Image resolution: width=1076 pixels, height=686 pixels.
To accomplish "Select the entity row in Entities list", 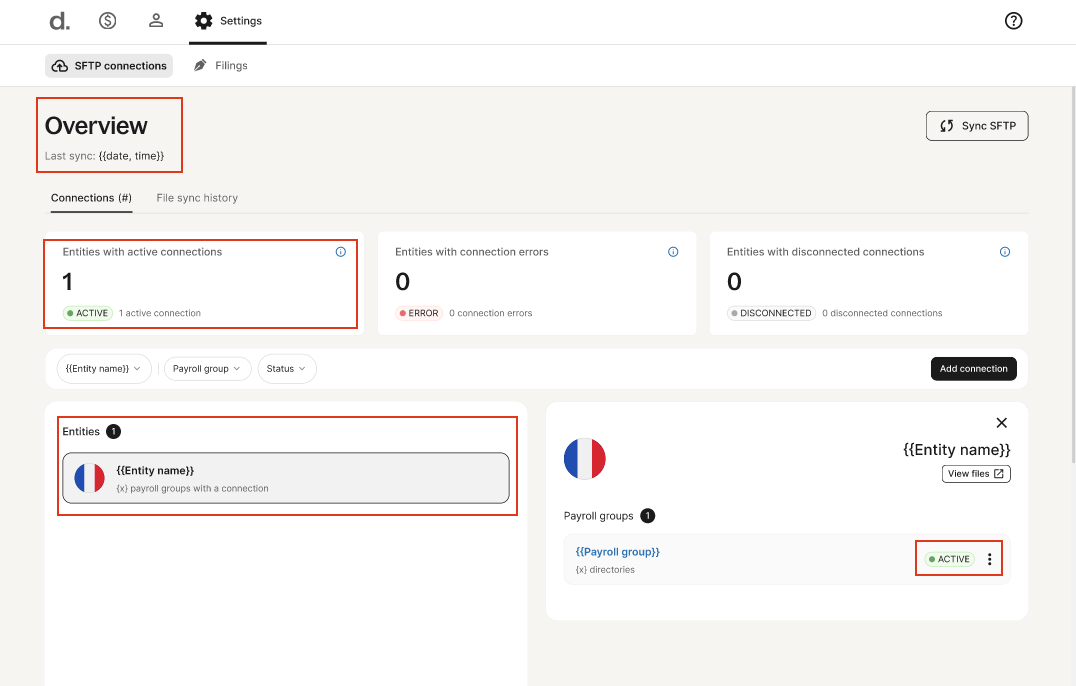I will point(286,478).
